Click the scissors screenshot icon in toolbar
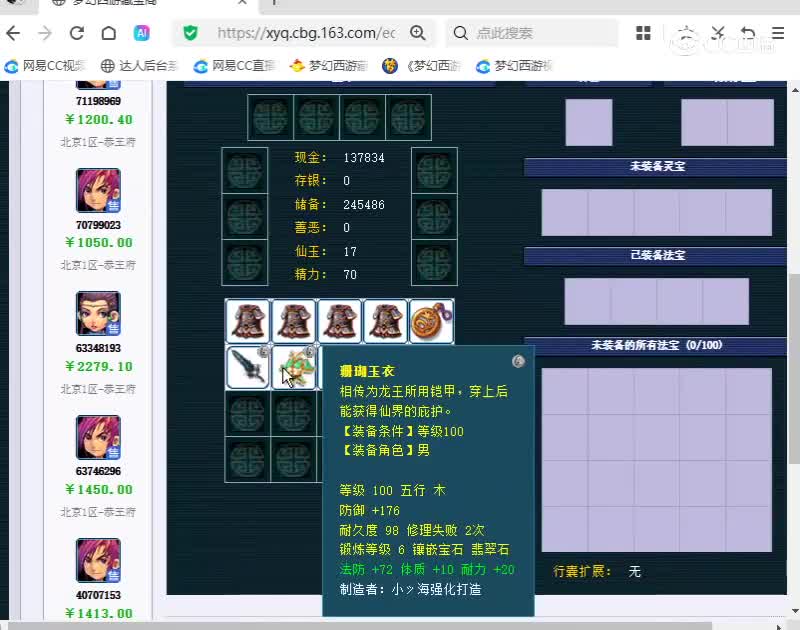Viewport: 800px width, 630px height. pos(718,33)
